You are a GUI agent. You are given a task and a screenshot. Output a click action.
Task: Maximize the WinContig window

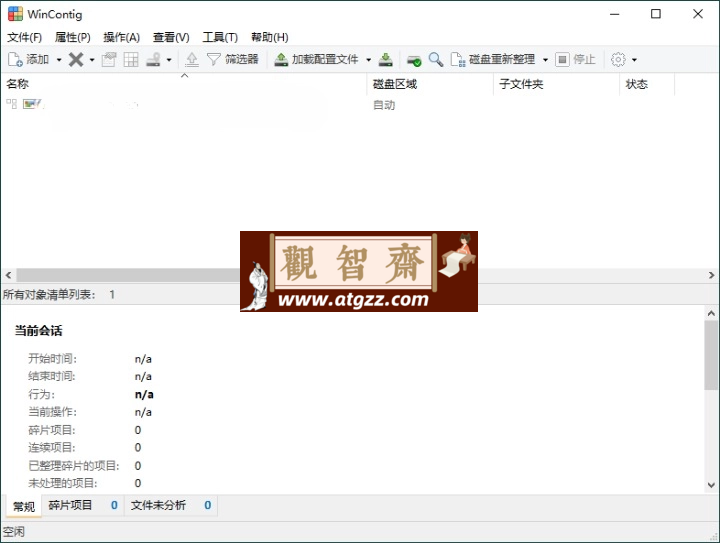656,14
